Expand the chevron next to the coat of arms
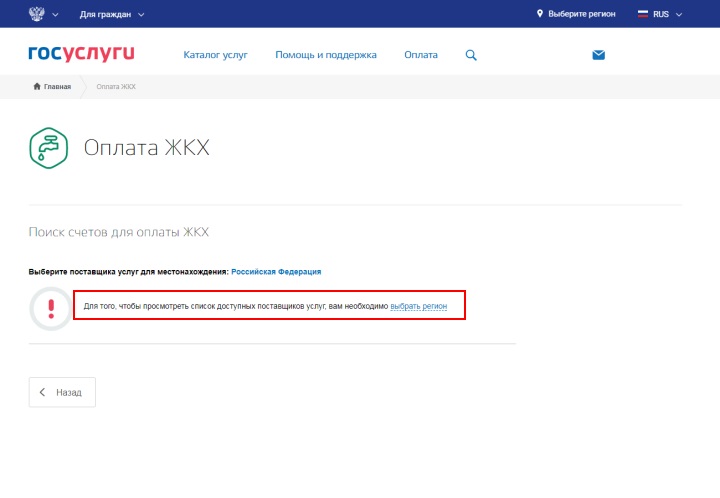The width and height of the screenshot is (720, 498). click(x=55, y=15)
